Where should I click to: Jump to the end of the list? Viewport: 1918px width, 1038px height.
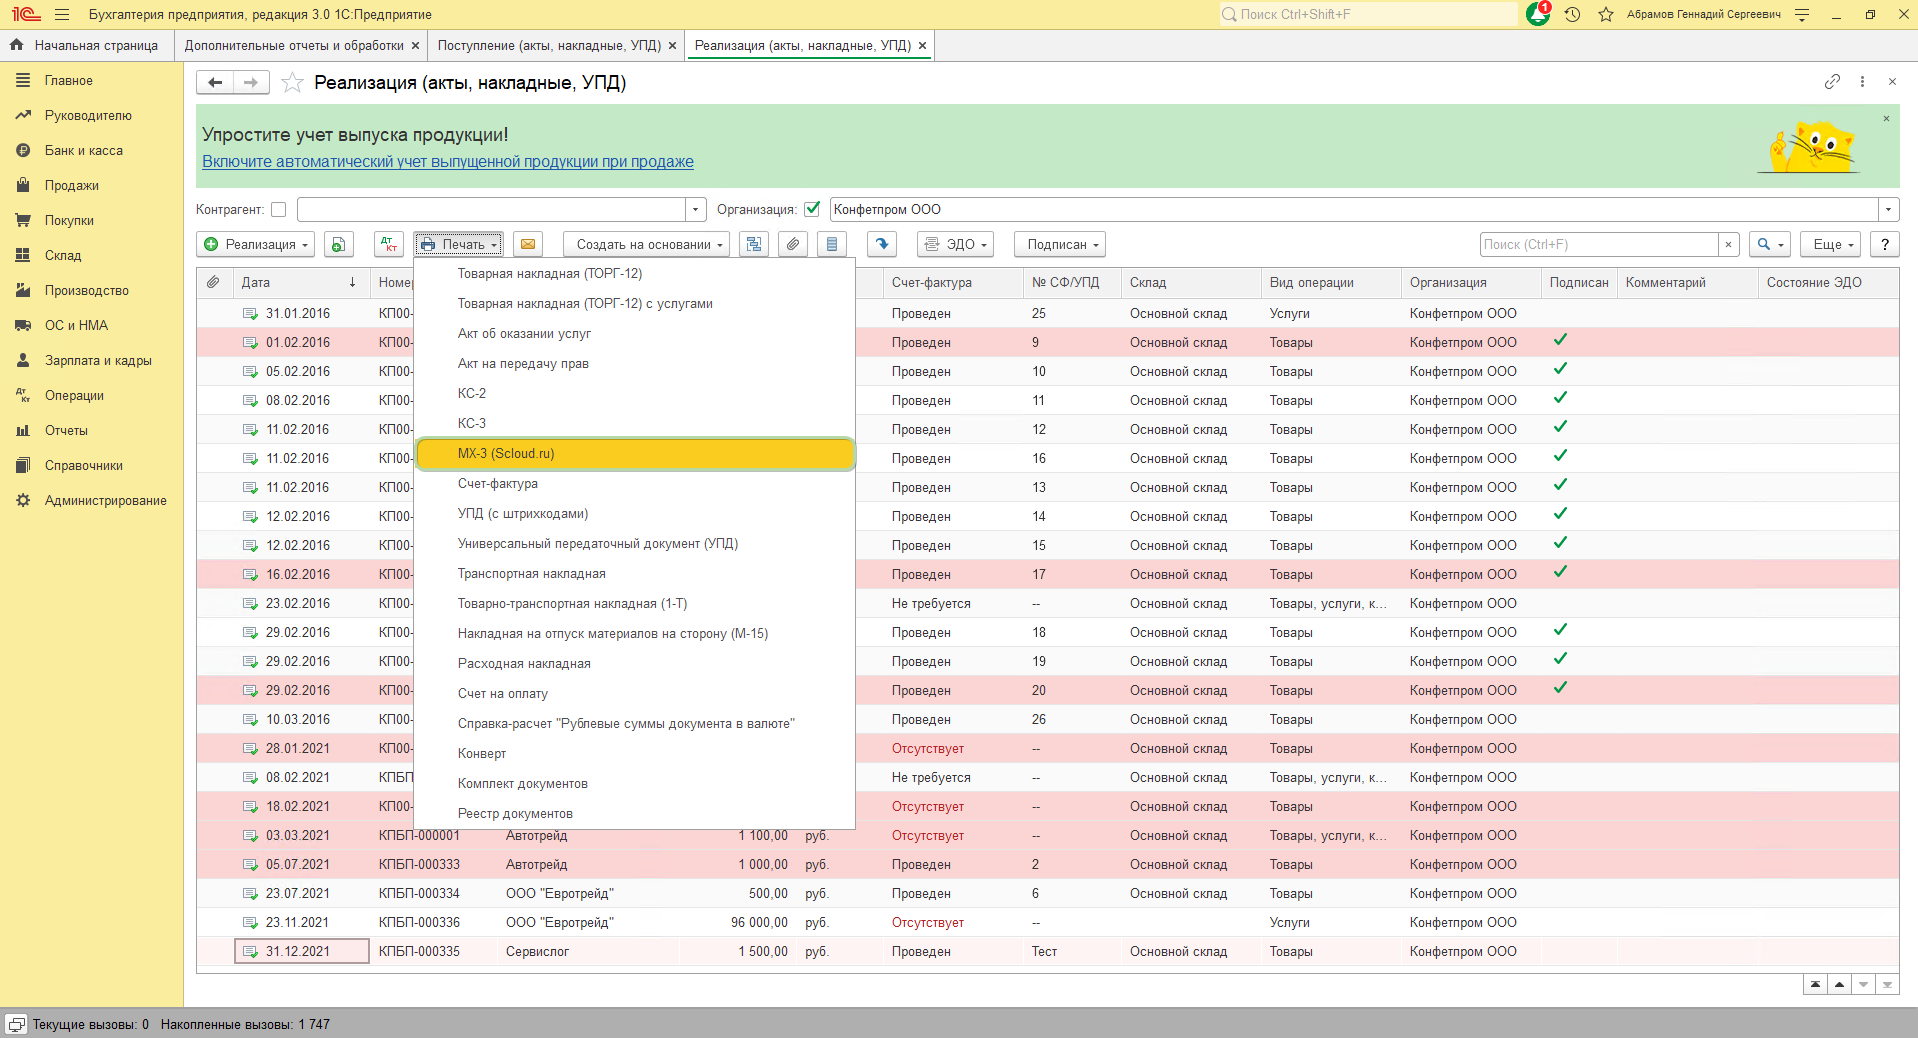(x=1887, y=985)
